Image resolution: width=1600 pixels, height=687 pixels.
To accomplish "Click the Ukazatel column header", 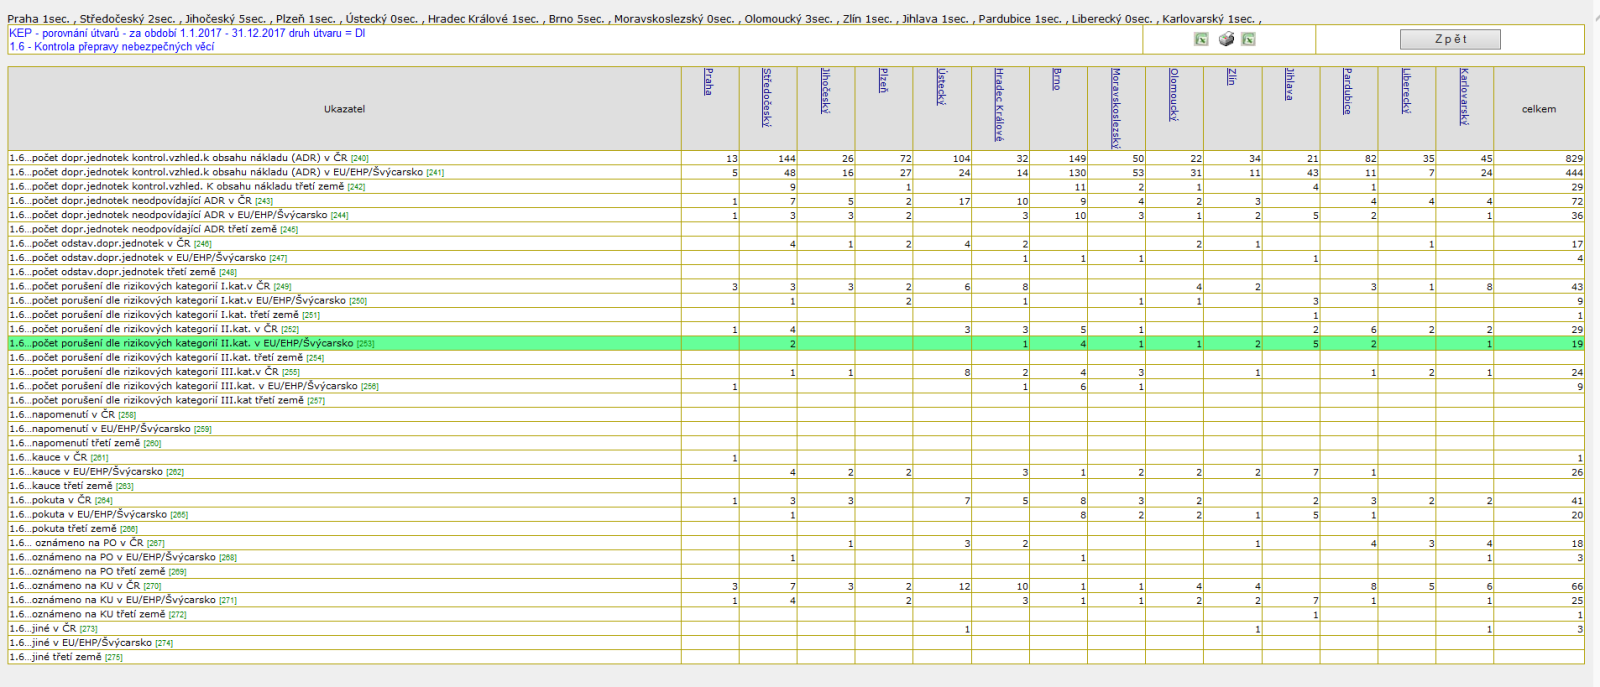I will (344, 109).
